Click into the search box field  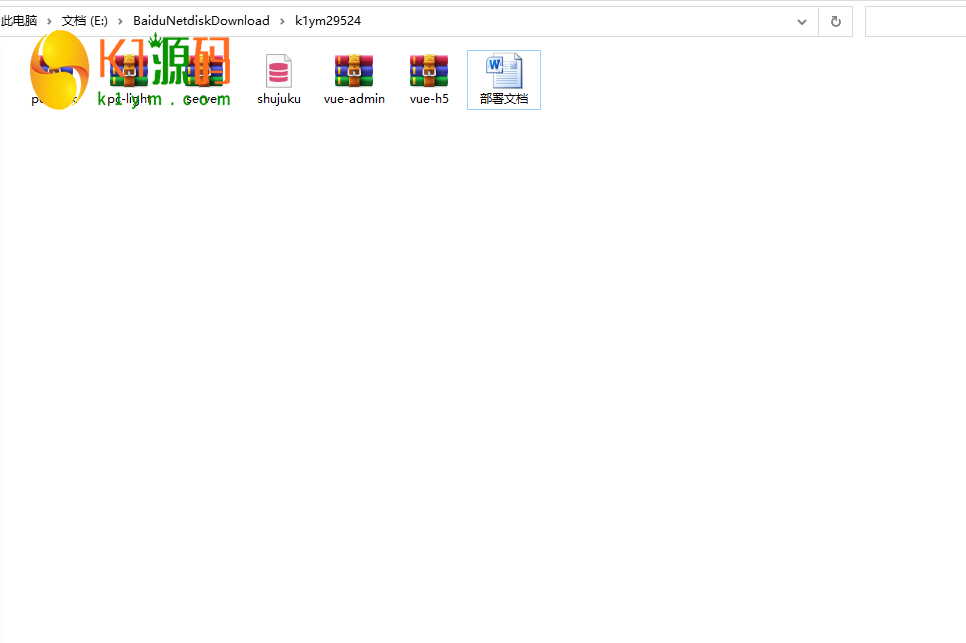click(x=915, y=22)
